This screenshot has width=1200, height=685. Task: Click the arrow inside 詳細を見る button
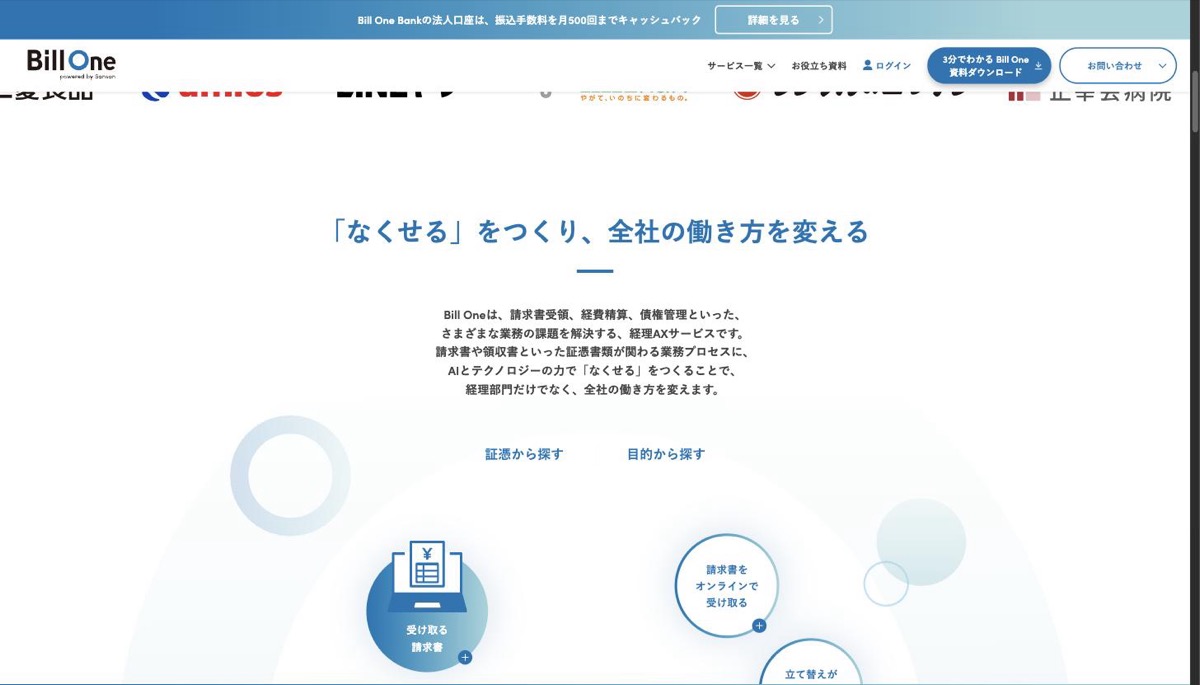pos(821,20)
